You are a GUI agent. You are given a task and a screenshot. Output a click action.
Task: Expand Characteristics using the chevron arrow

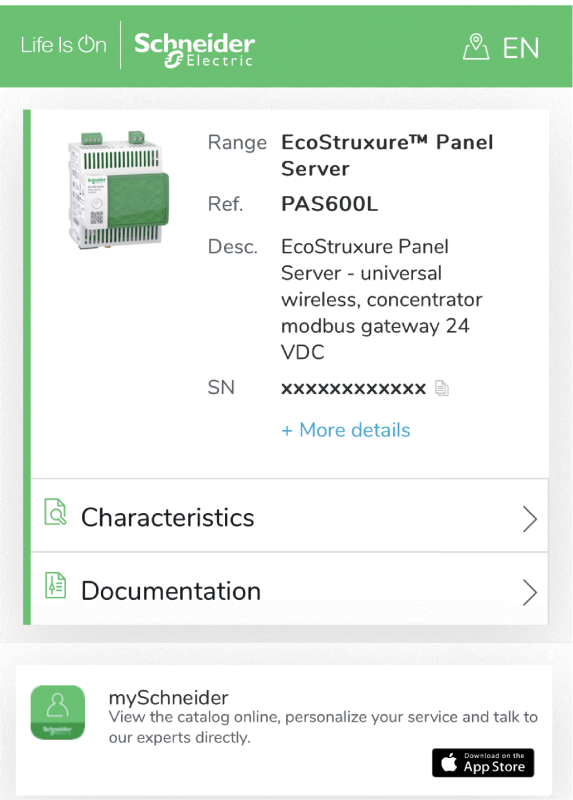530,519
